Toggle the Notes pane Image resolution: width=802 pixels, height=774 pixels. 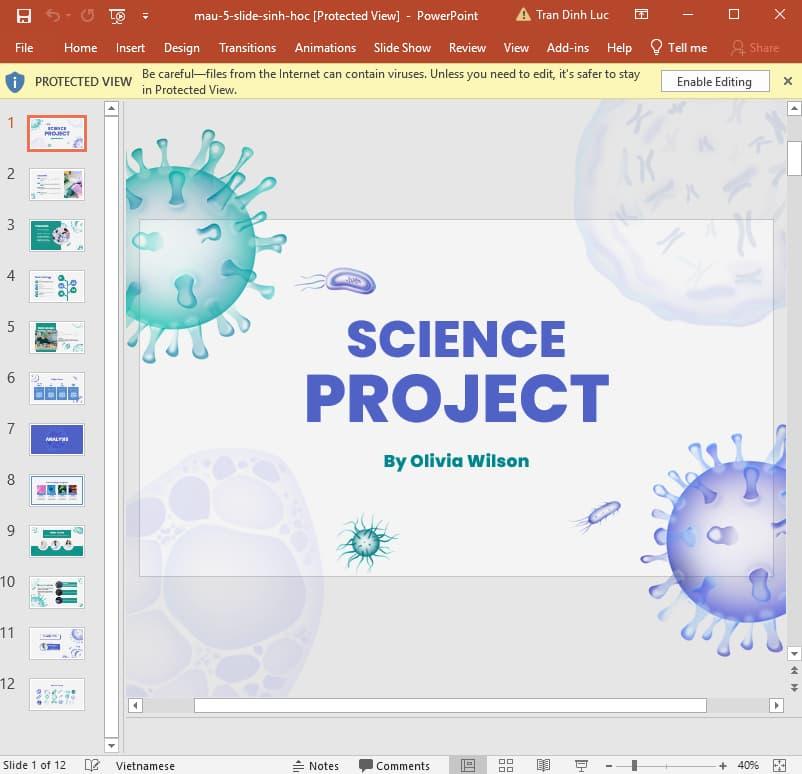click(x=316, y=765)
